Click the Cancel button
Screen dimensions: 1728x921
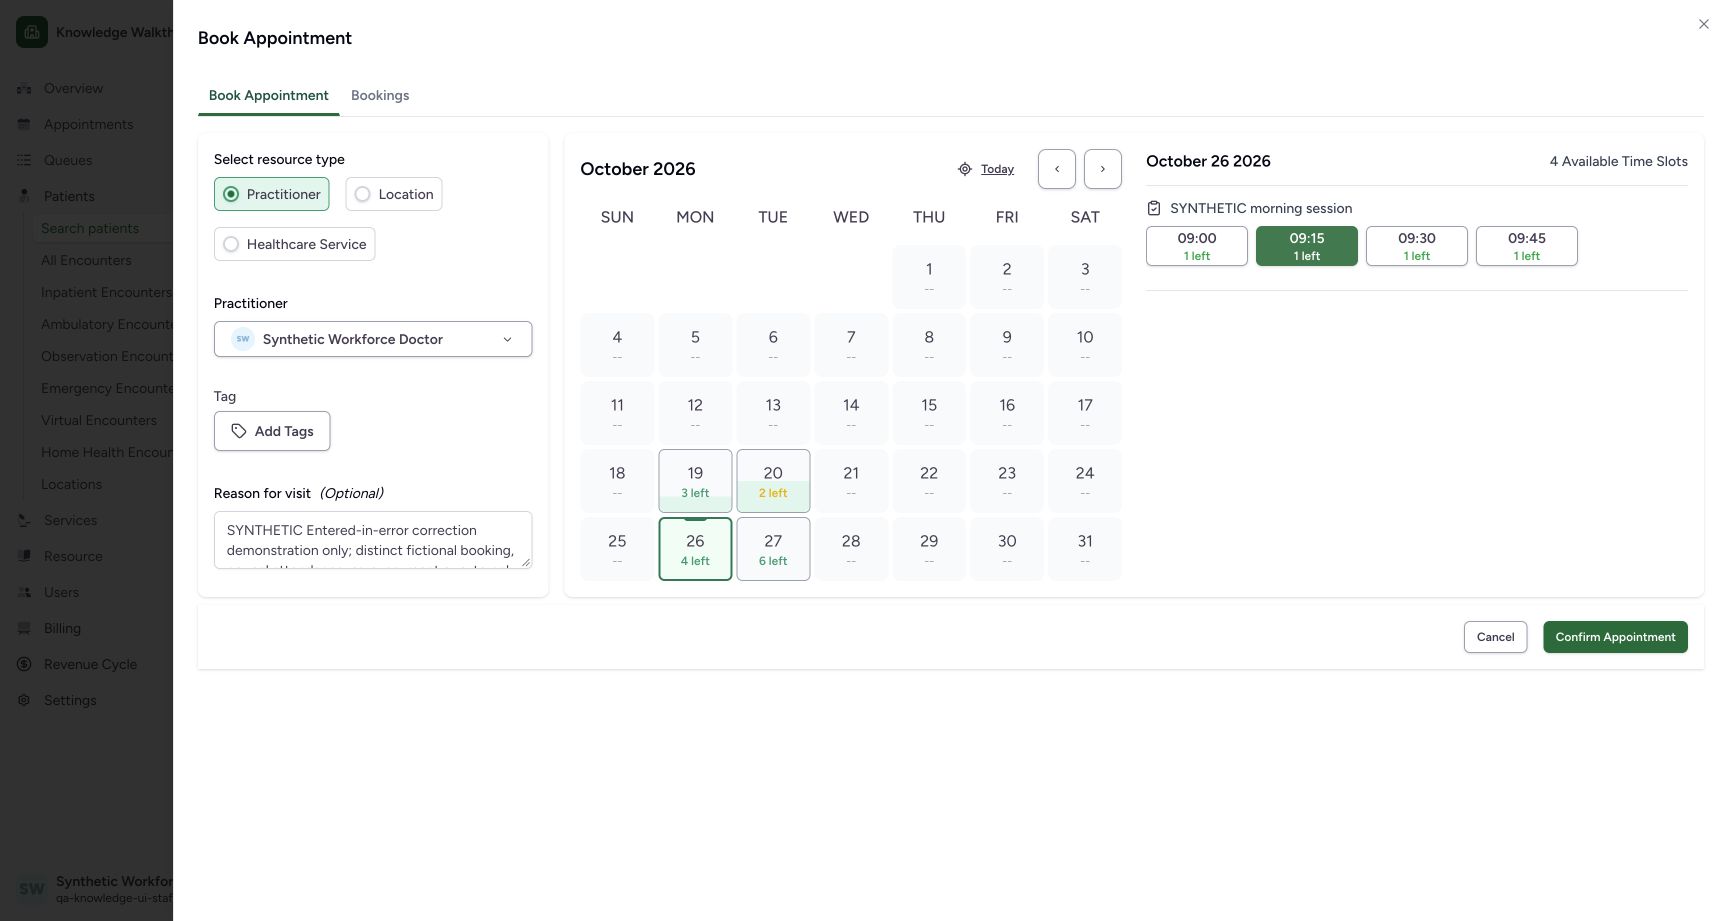tap(1495, 637)
